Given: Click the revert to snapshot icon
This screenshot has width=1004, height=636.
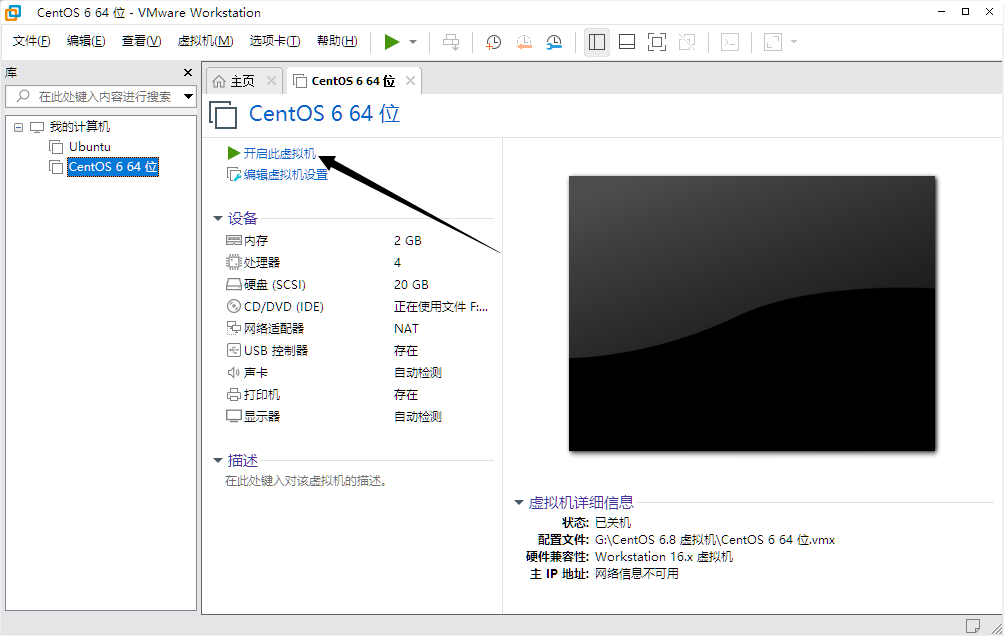Looking at the screenshot, I should coord(524,42).
